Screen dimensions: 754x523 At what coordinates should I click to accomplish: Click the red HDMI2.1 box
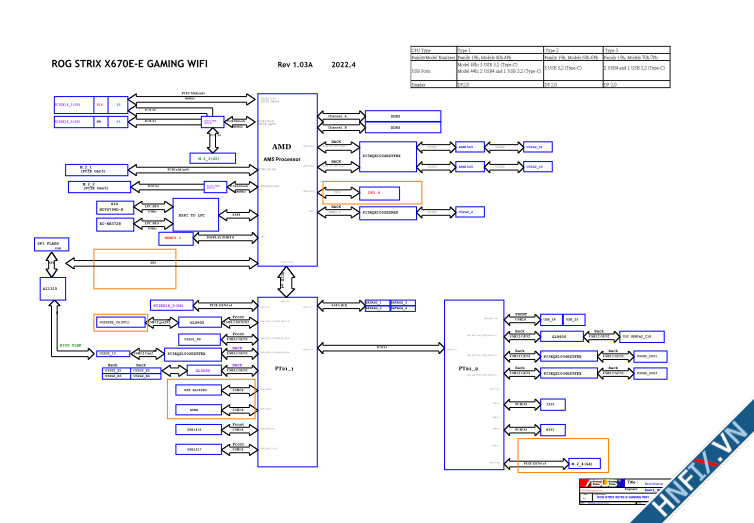click(x=176, y=238)
